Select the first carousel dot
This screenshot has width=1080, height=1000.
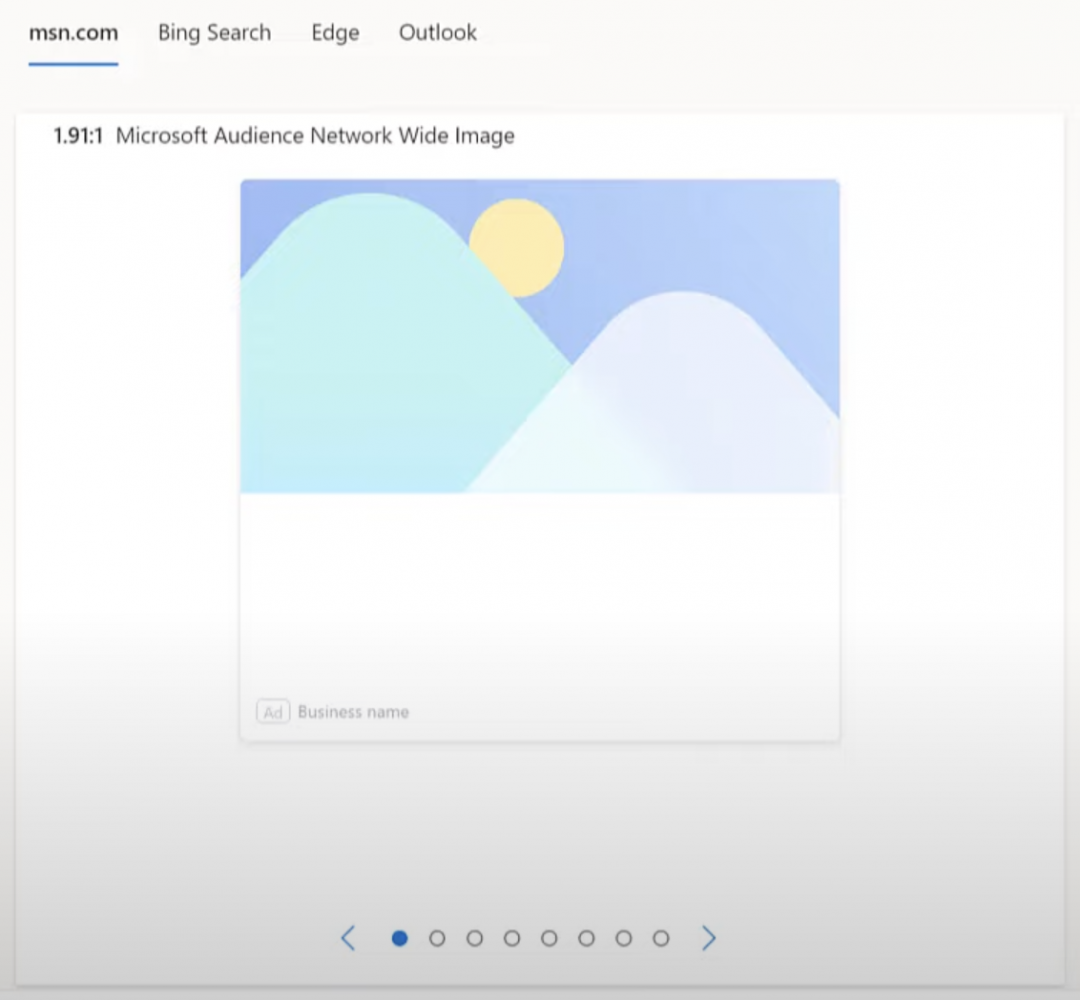(x=399, y=938)
